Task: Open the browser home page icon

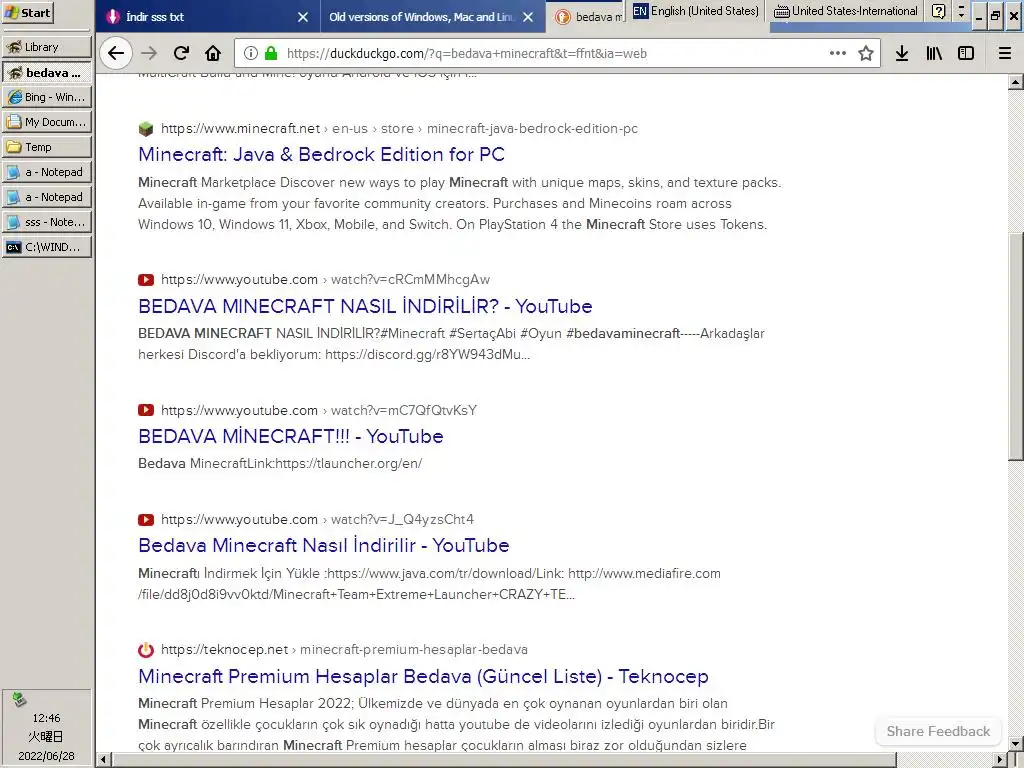Action: (x=213, y=53)
